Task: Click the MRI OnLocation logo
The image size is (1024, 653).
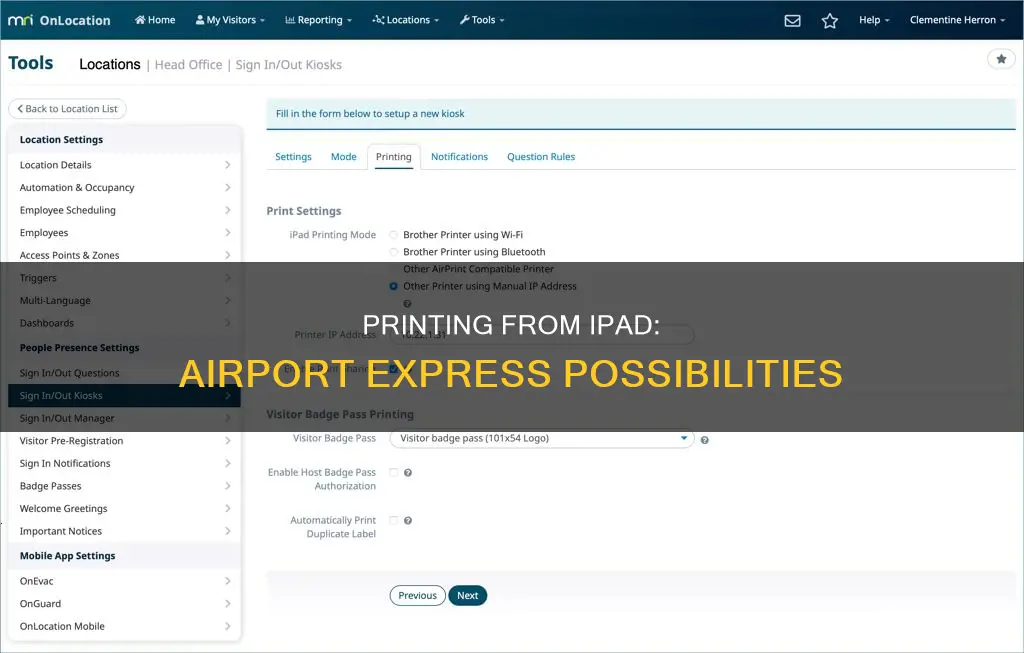Action: click(x=59, y=20)
